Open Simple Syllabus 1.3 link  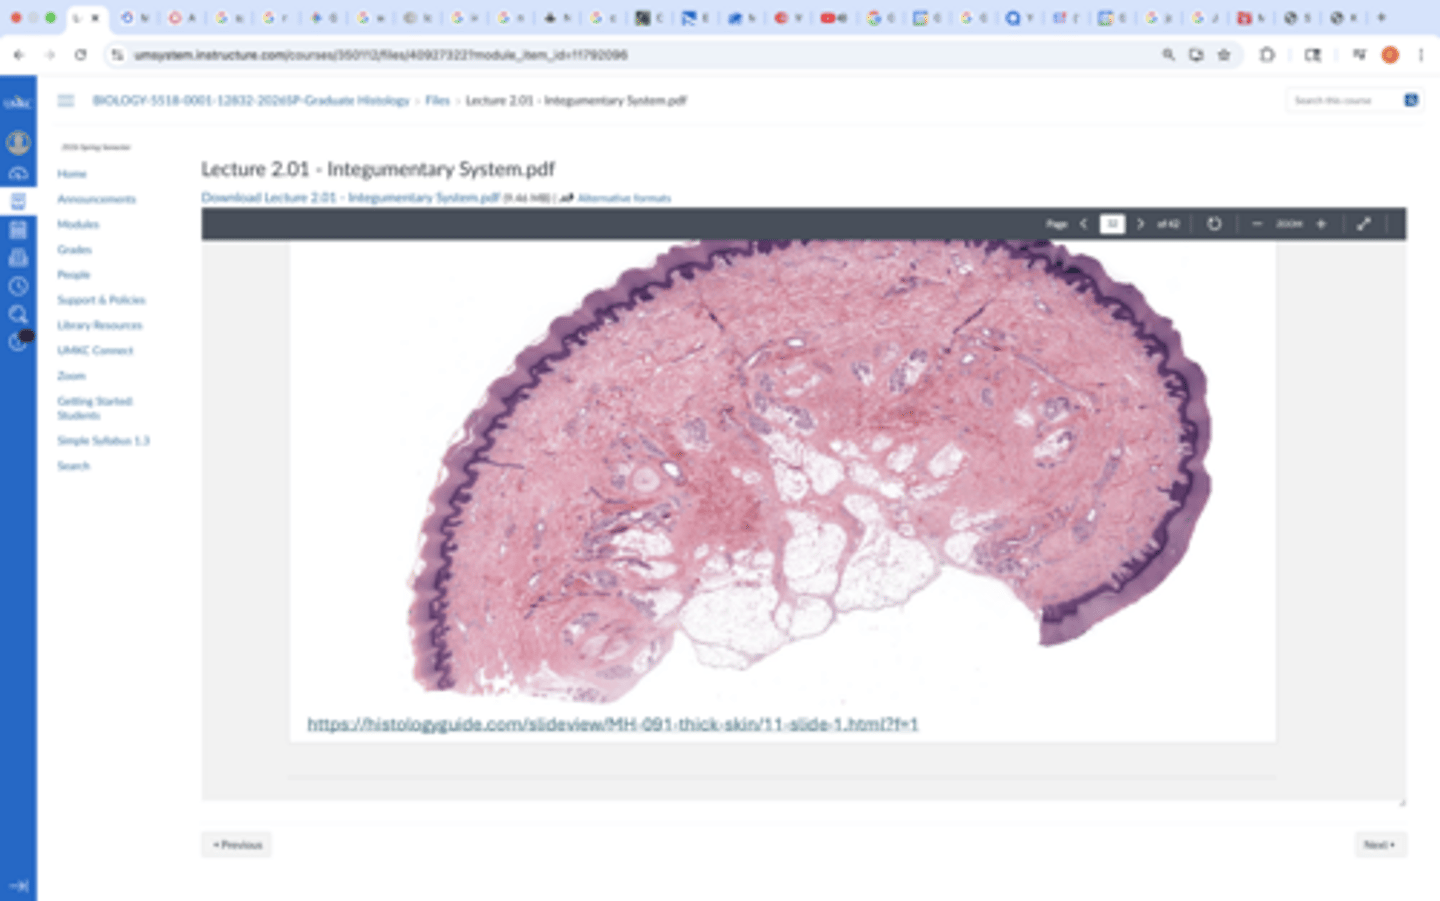coord(103,440)
